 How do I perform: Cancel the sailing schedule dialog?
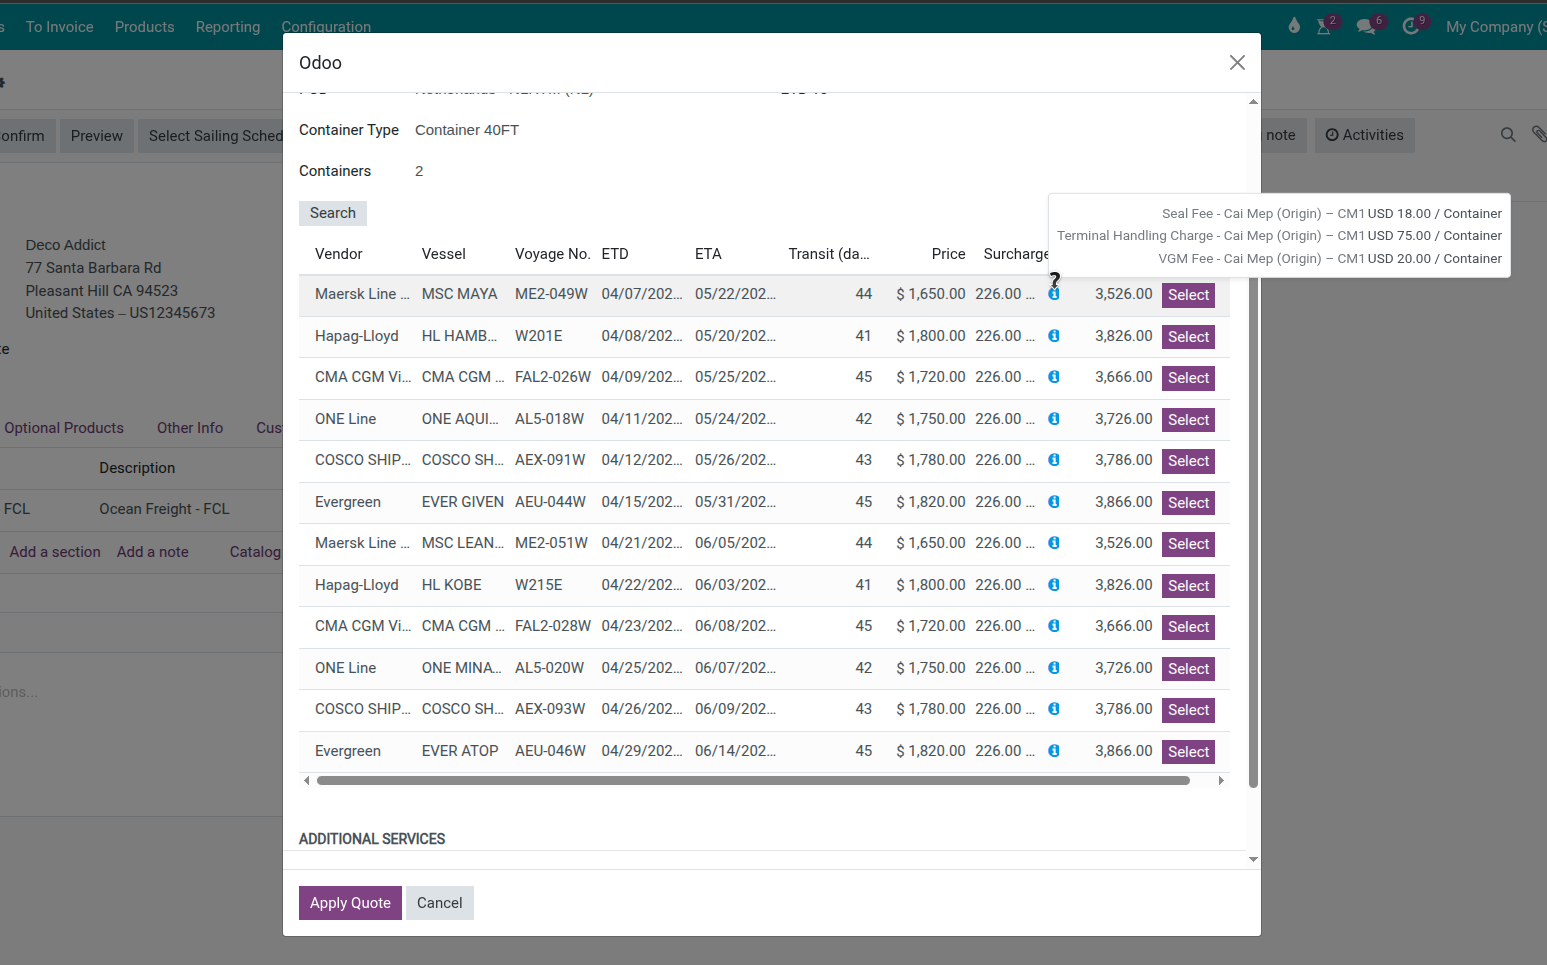pyautogui.click(x=439, y=903)
